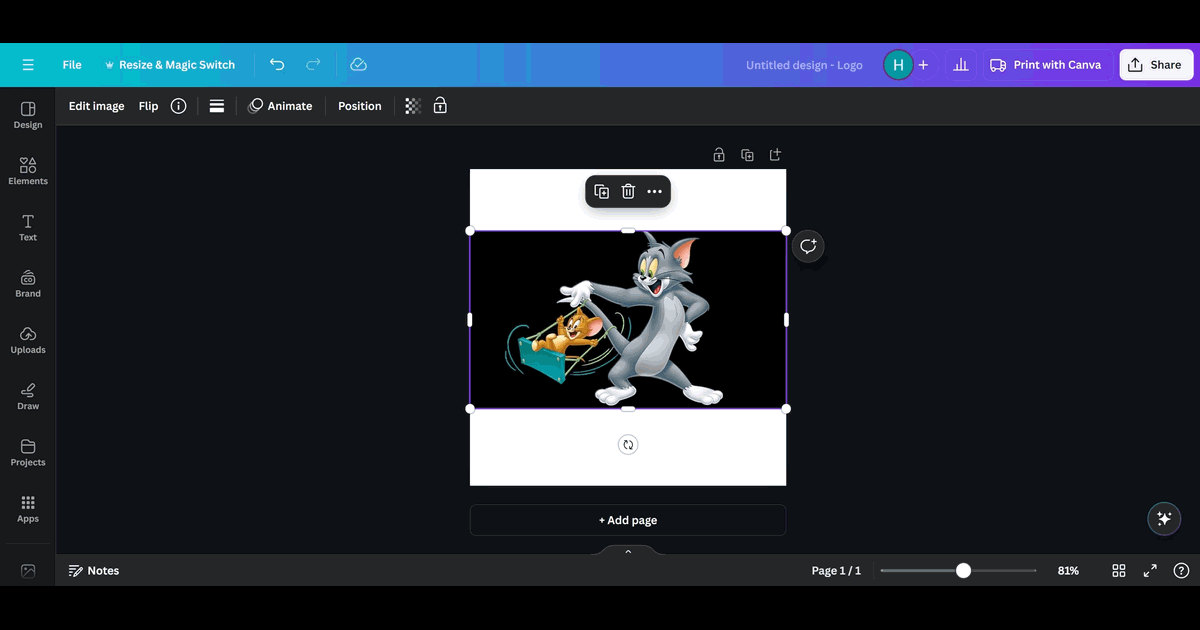The height and width of the screenshot is (630, 1200).
Task: Open Edit image panel
Action: point(97,106)
